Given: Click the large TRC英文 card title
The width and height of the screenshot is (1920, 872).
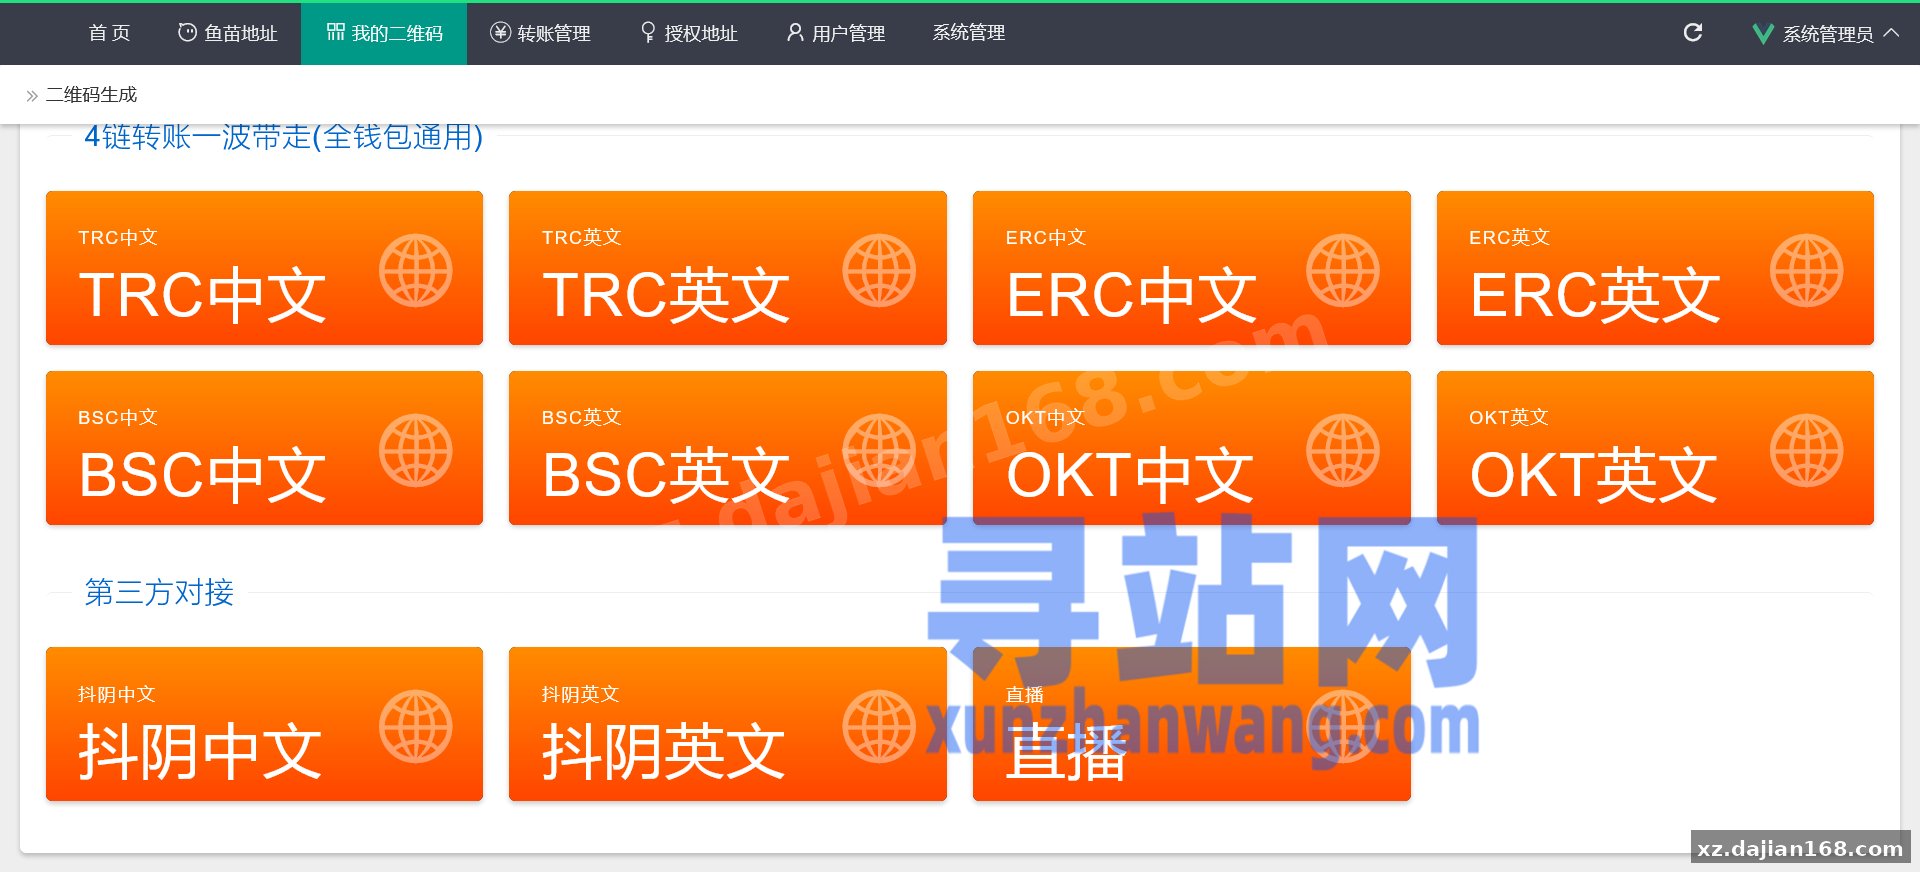Looking at the screenshot, I should coord(666,295).
